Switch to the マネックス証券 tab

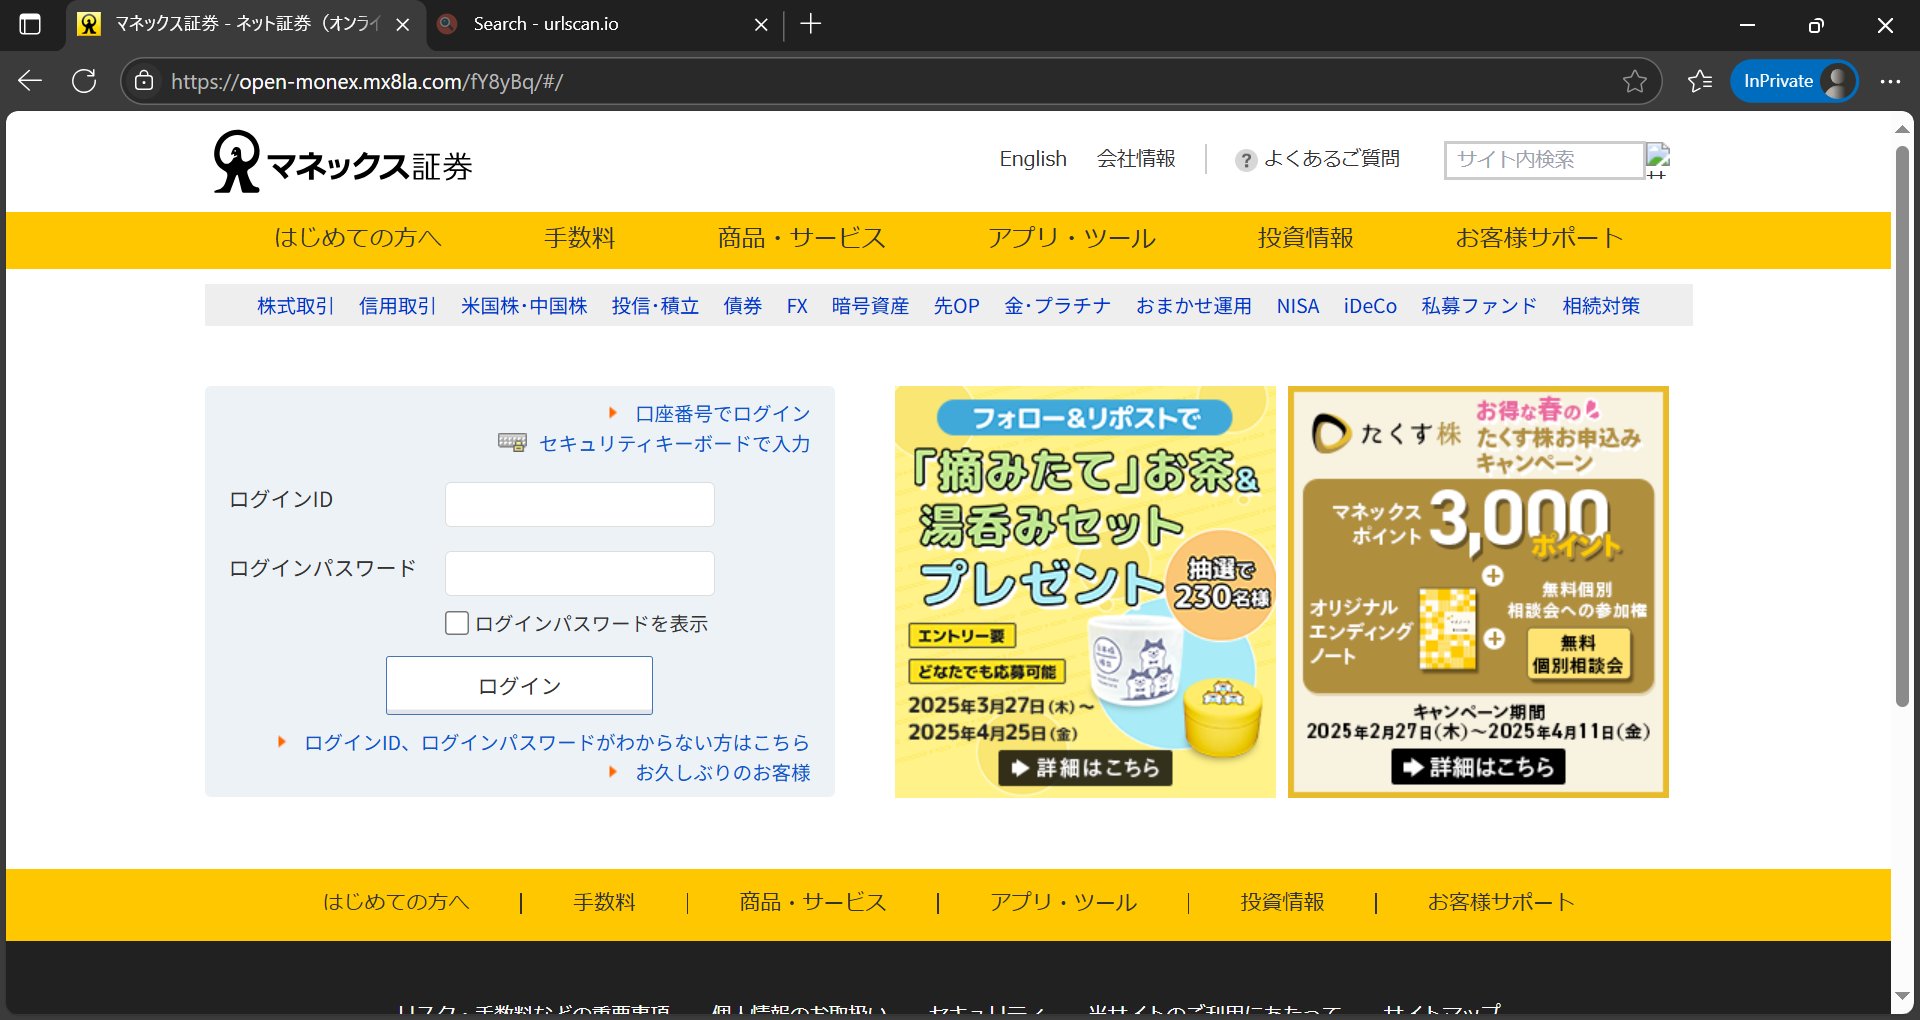pyautogui.click(x=245, y=24)
